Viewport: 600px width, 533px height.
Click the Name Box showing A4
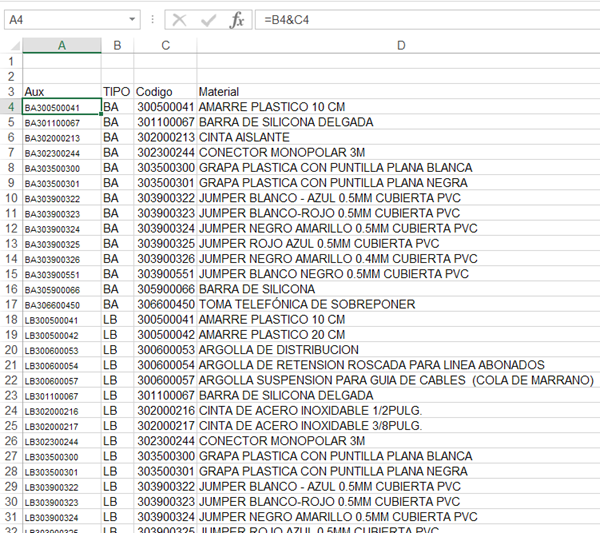[x=65, y=20]
